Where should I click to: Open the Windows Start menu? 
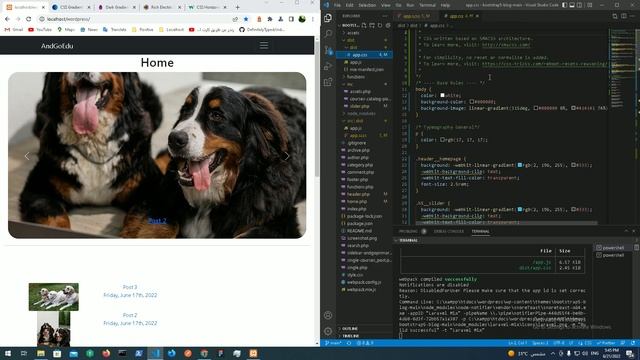[x=8, y=353]
